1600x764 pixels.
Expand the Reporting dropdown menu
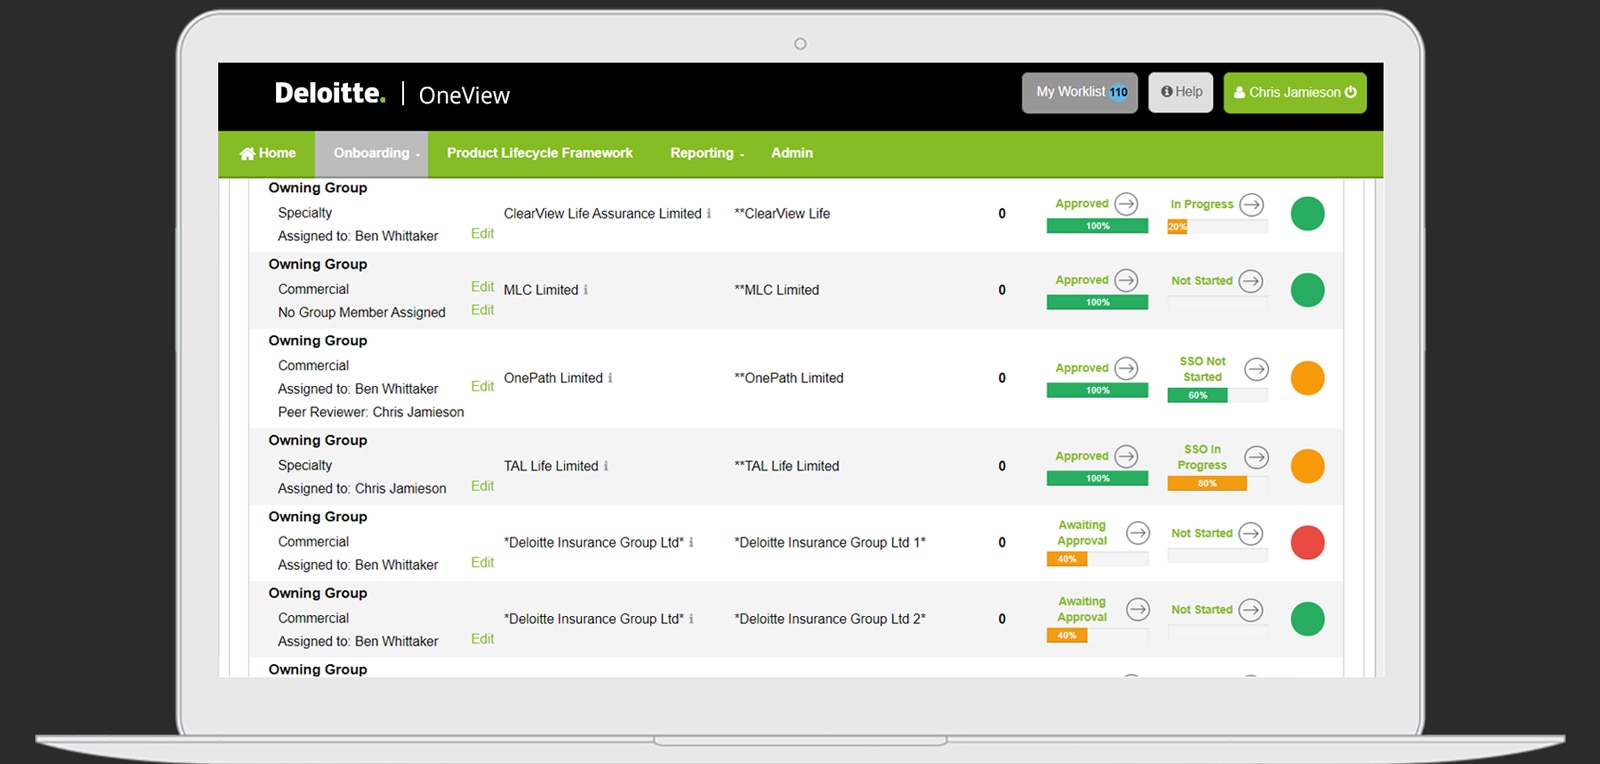pos(707,153)
